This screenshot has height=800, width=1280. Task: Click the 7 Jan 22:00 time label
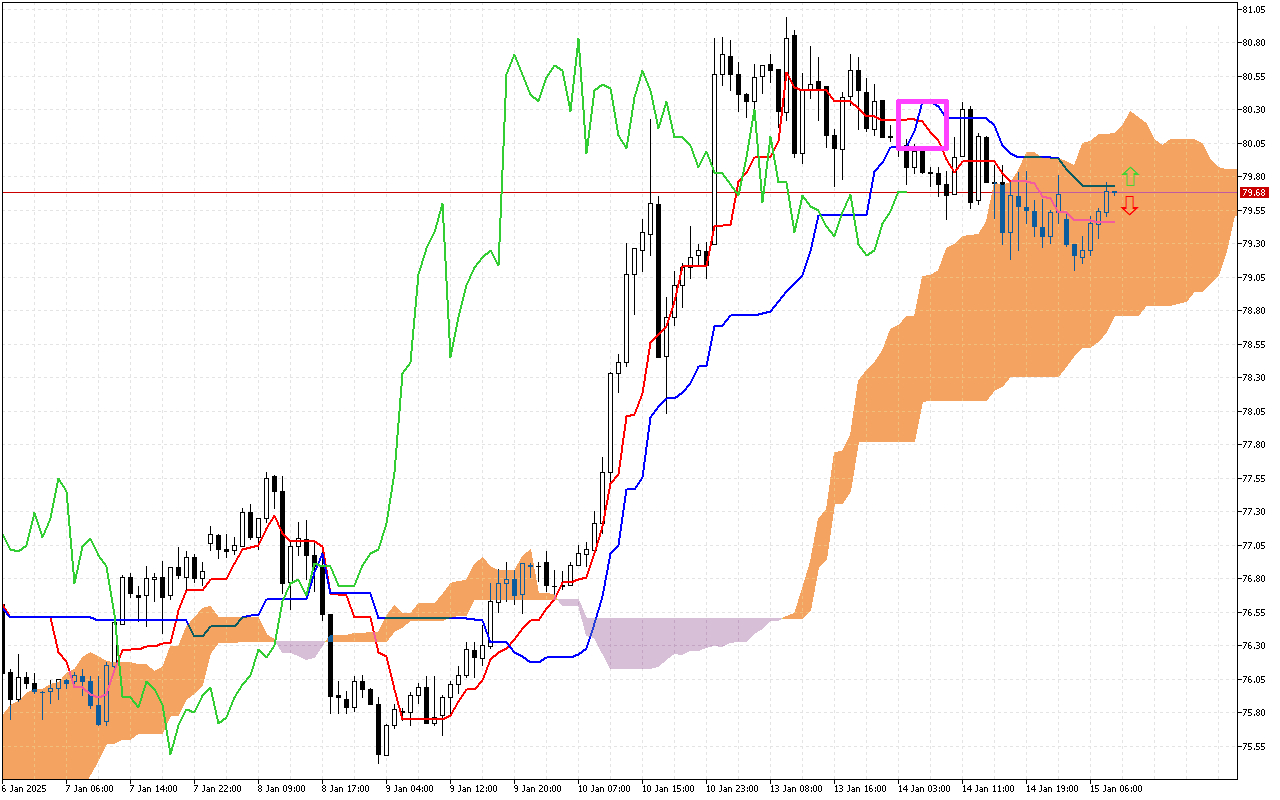click(x=220, y=789)
